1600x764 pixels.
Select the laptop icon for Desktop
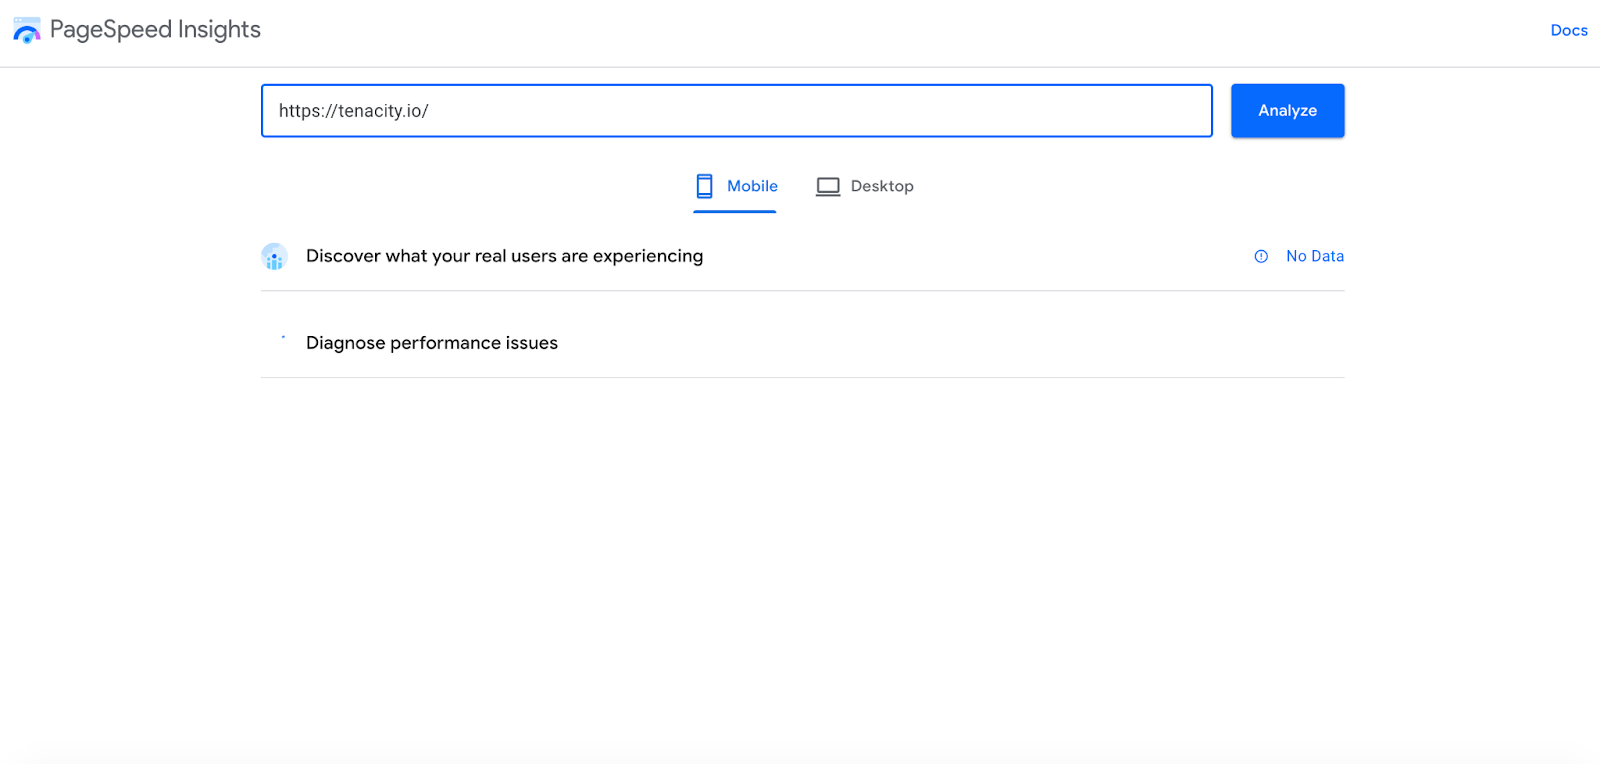click(x=828, y=186)
